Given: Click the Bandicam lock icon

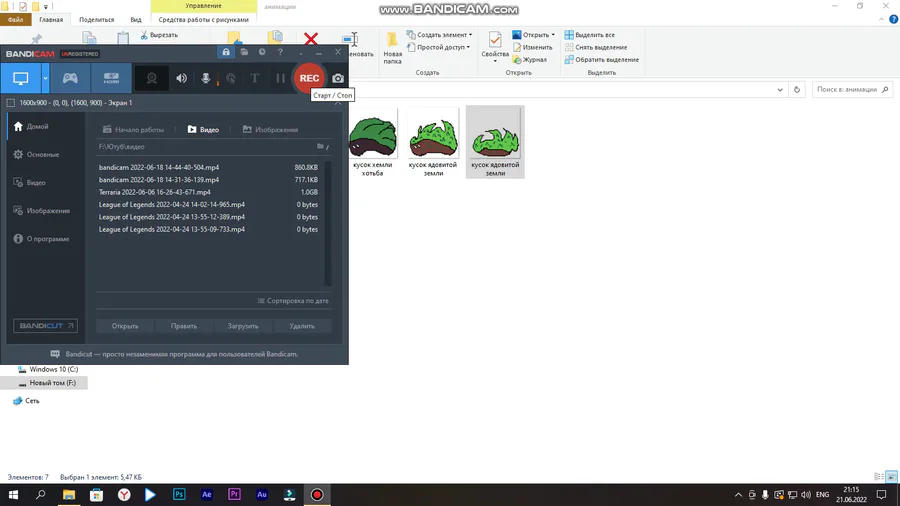Looking at the screenshot, I should [x=226, y=52].
